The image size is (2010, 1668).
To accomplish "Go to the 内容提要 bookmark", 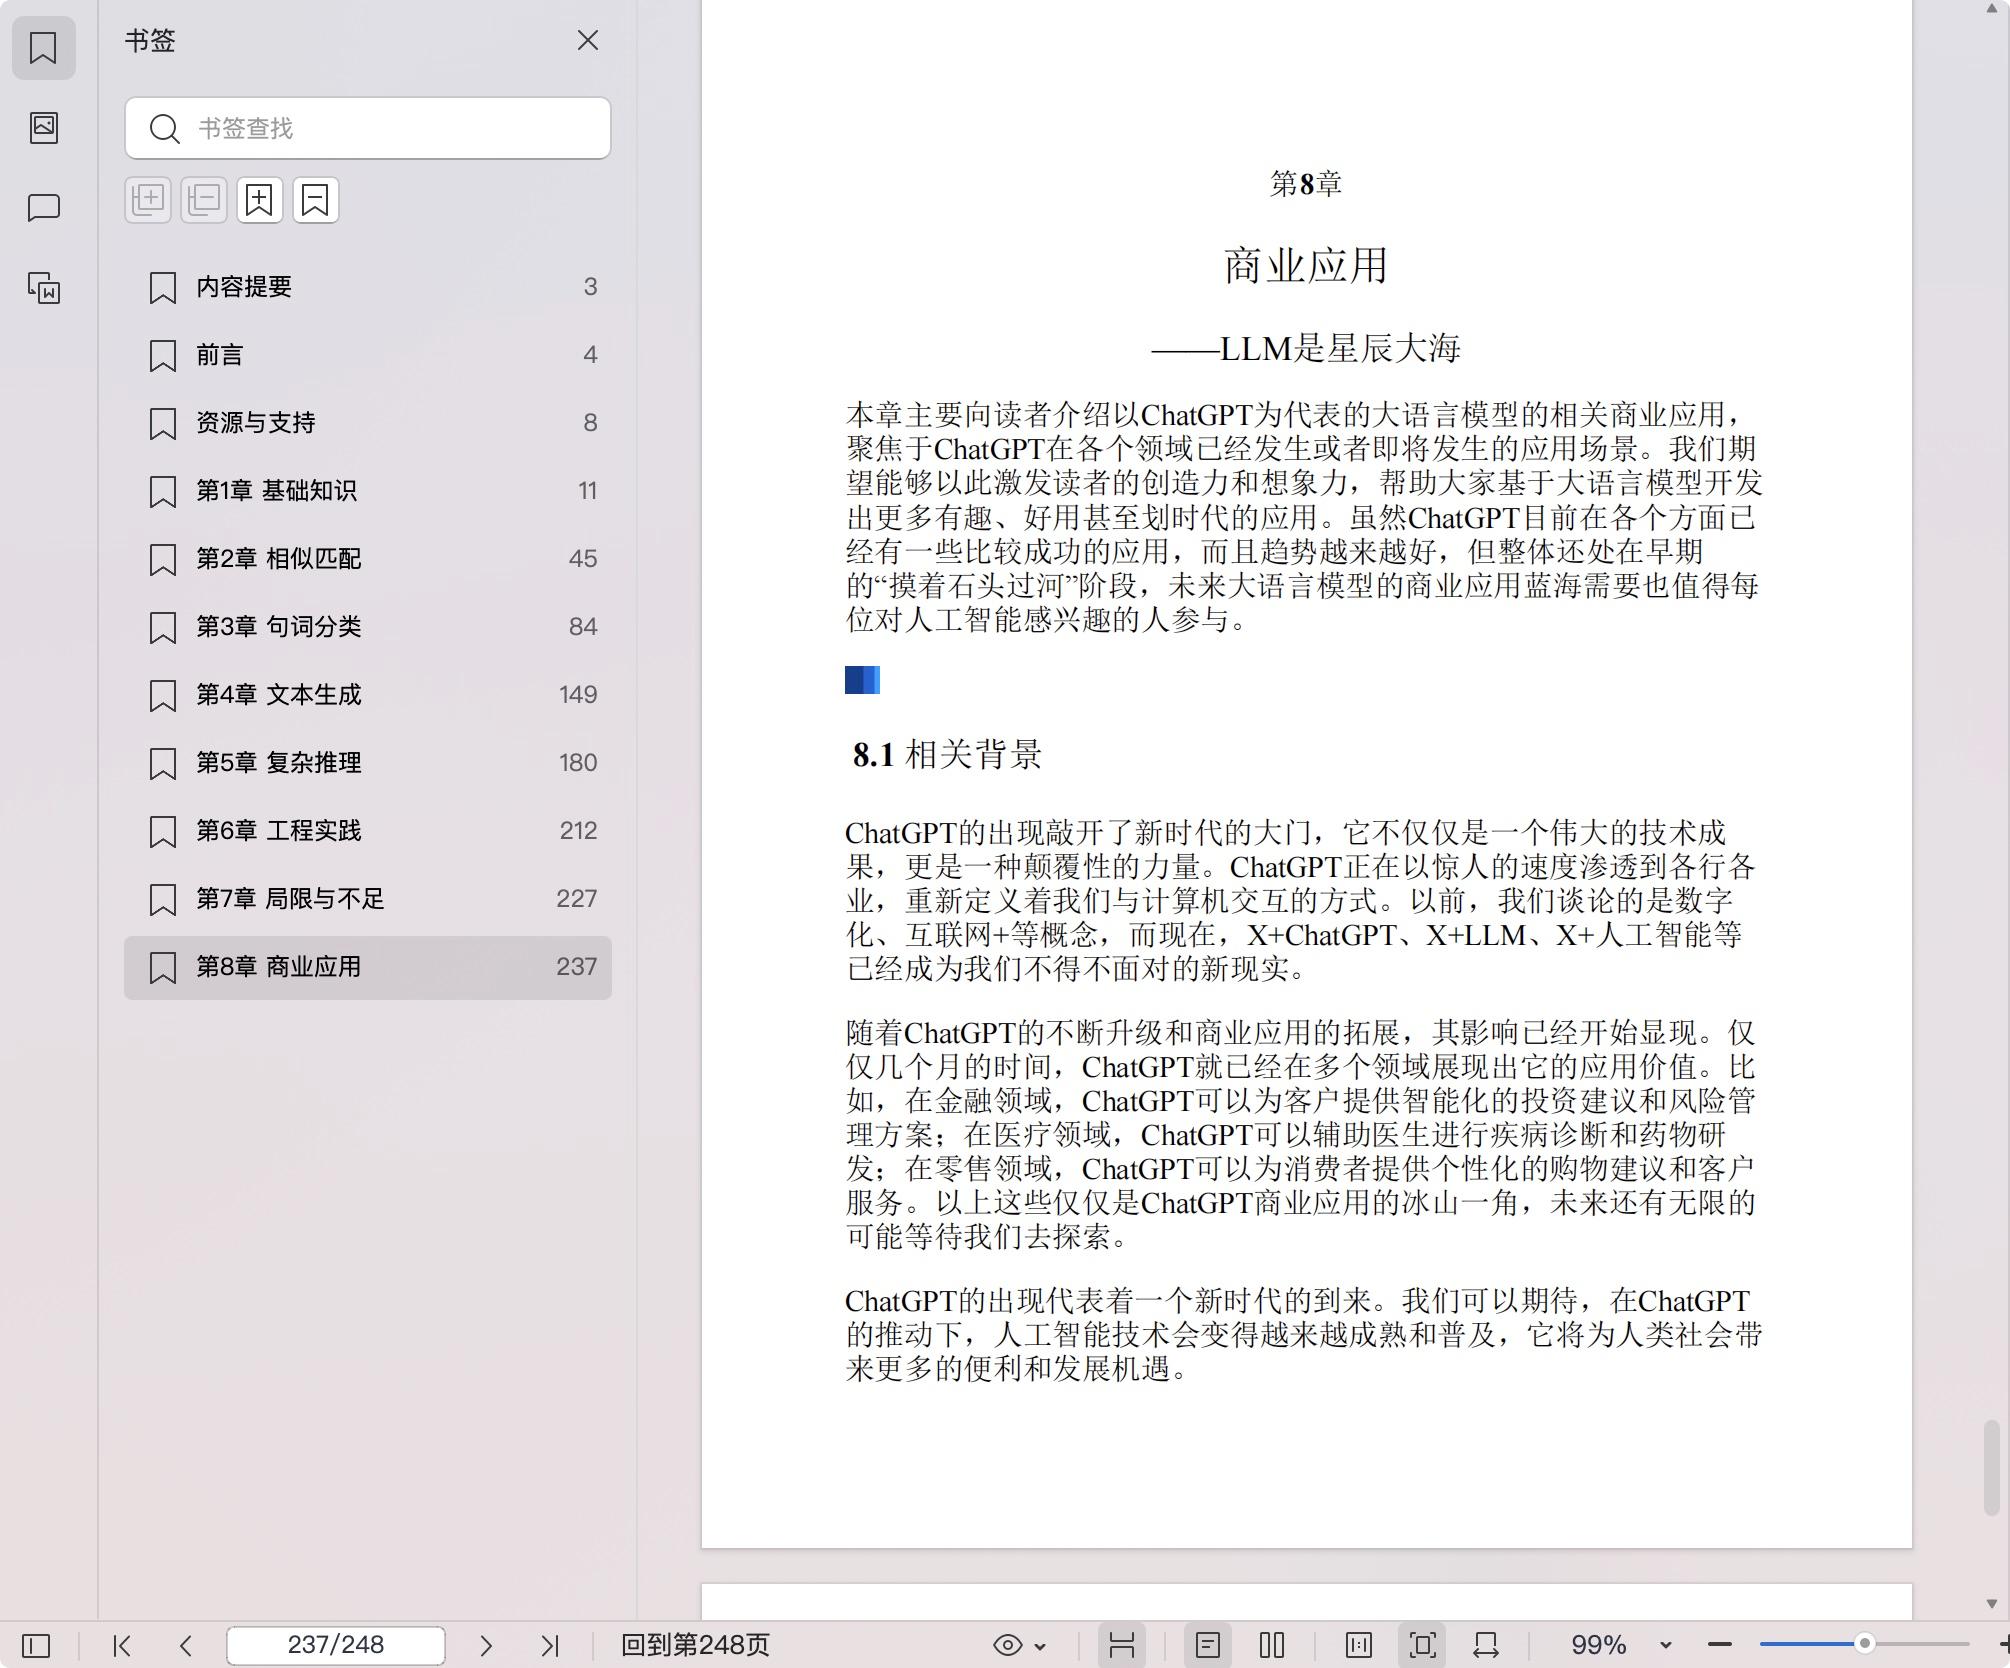I will click(368, 287).
